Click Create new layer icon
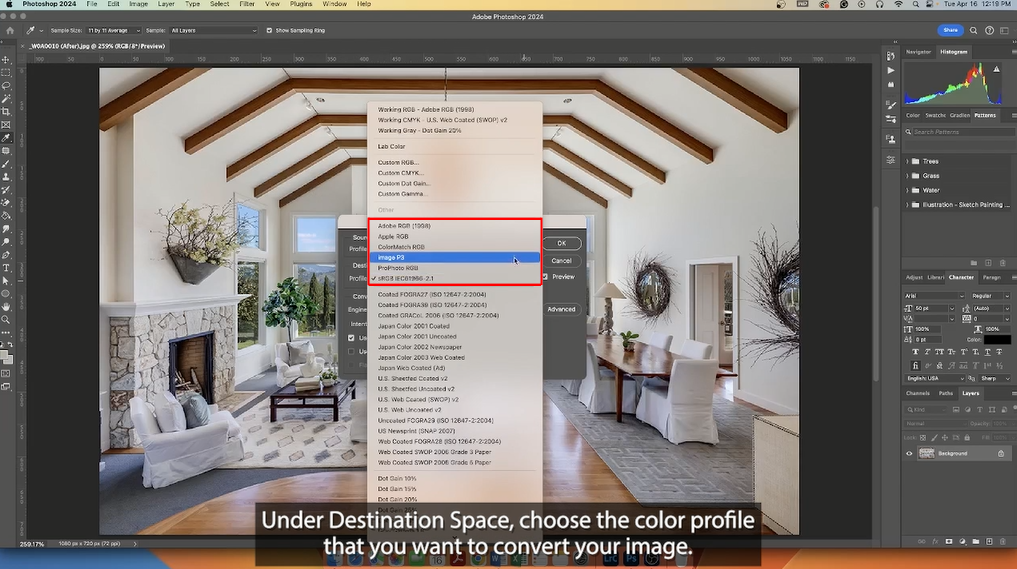 click(989, 541)
